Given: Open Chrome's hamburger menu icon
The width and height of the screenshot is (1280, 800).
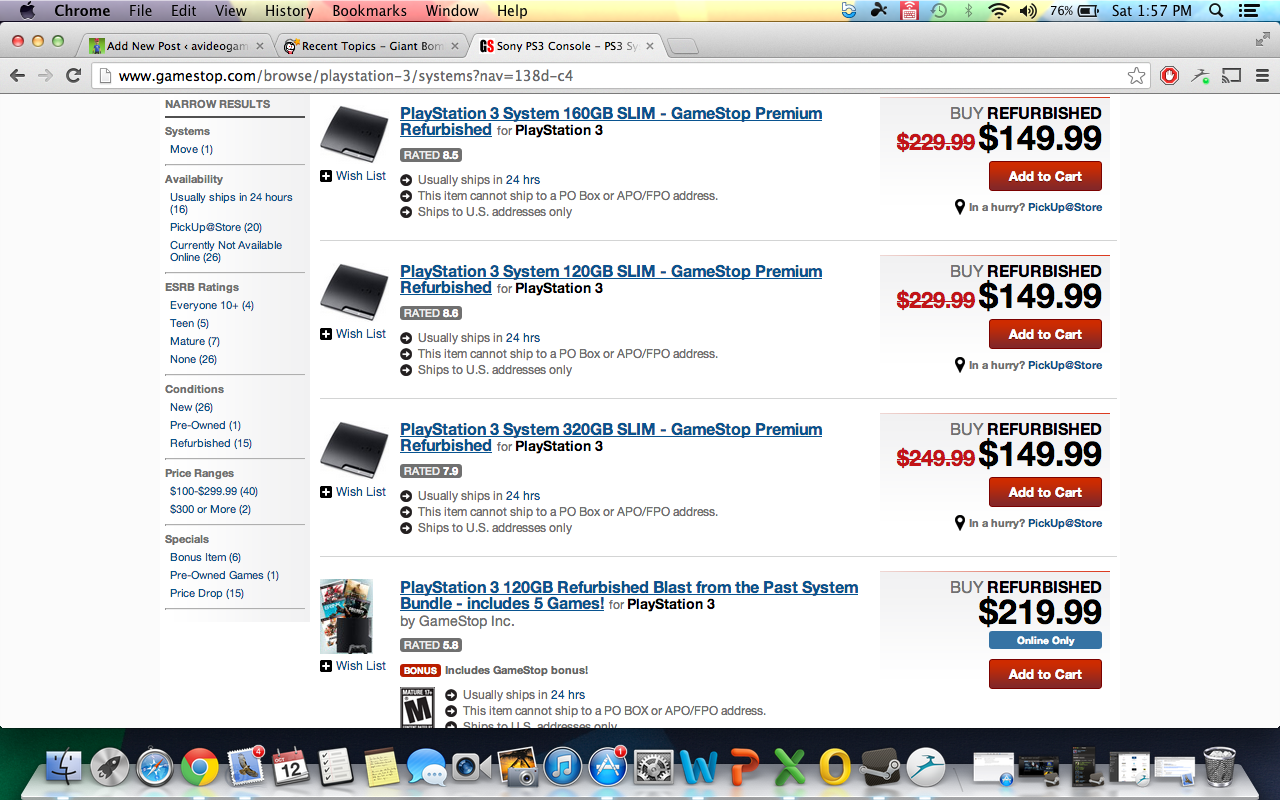Looking at the screenshot, I should coord(1262,76).
